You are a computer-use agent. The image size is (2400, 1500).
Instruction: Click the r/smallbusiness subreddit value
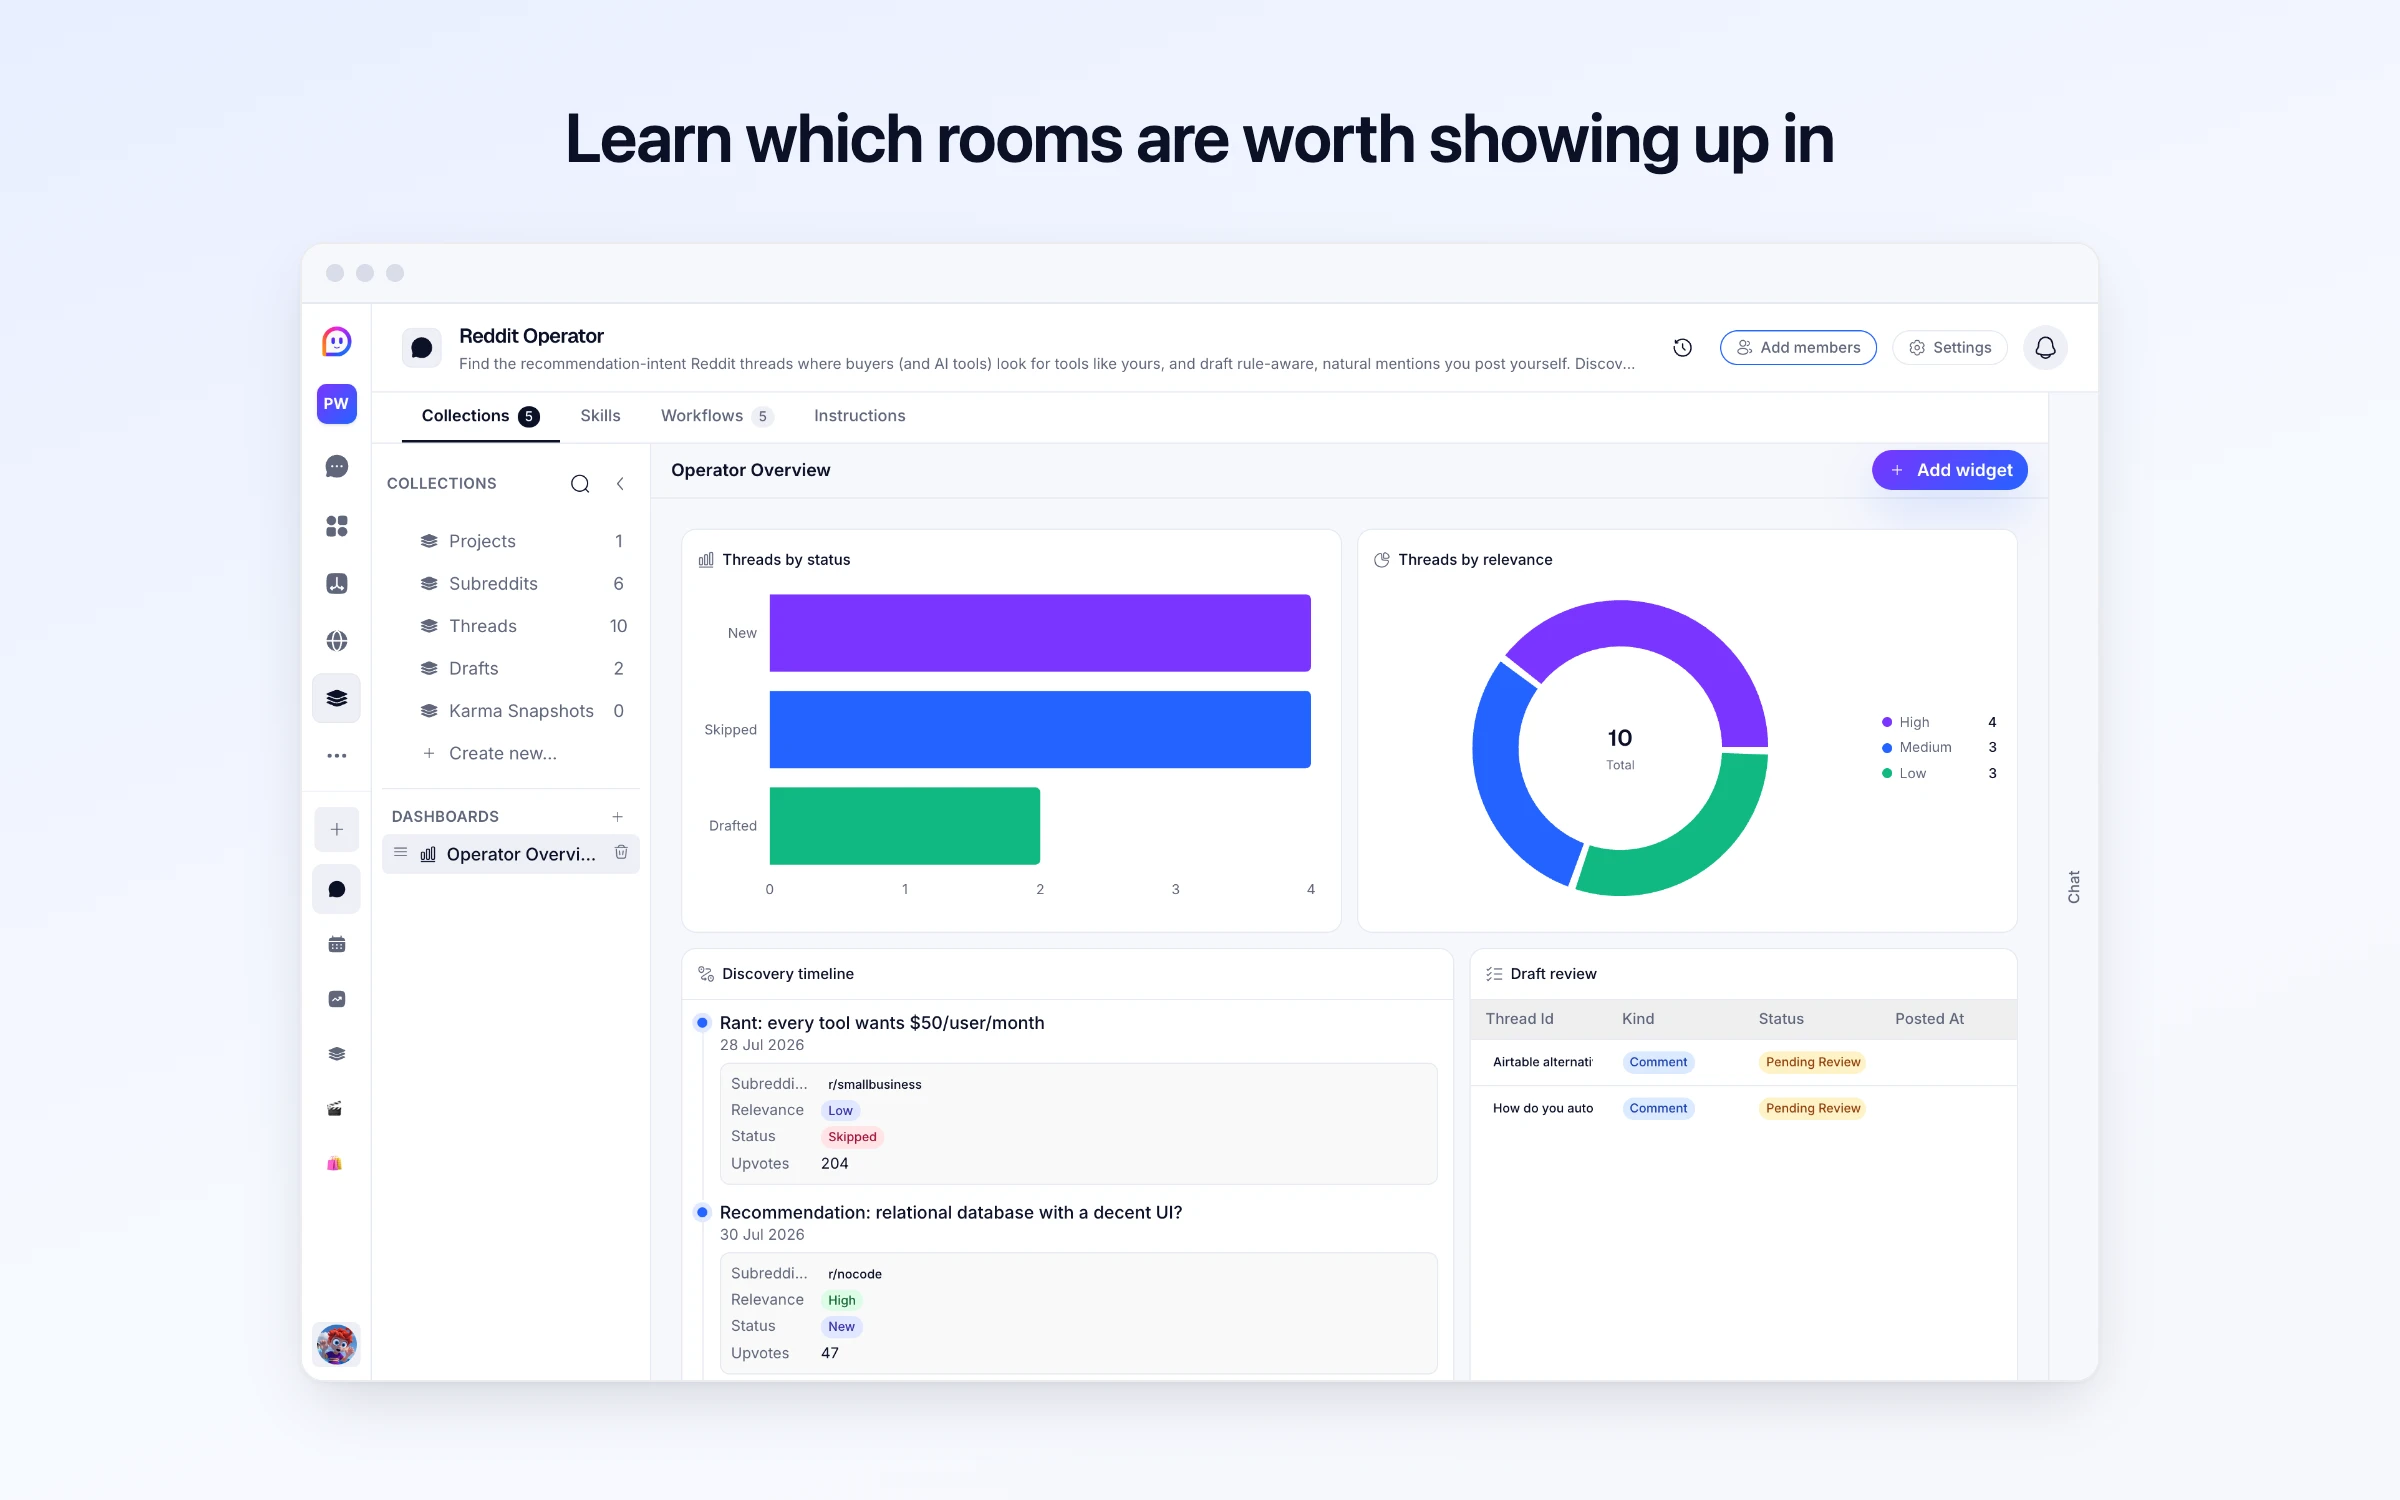(874, 1085)
